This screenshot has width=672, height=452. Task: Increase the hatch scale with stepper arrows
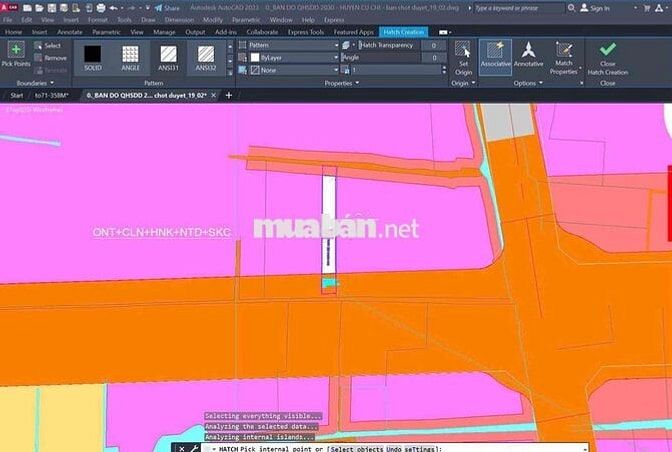(444, 68)
